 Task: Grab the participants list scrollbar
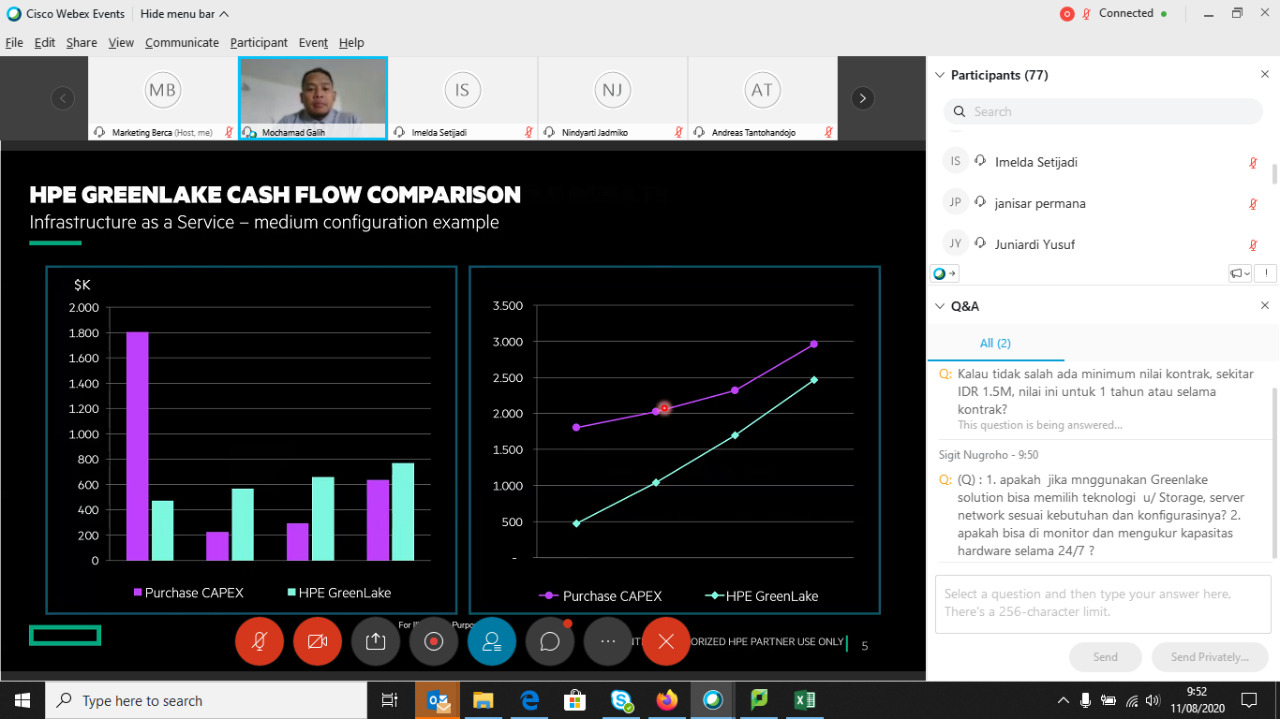[x=1274, y=174]
